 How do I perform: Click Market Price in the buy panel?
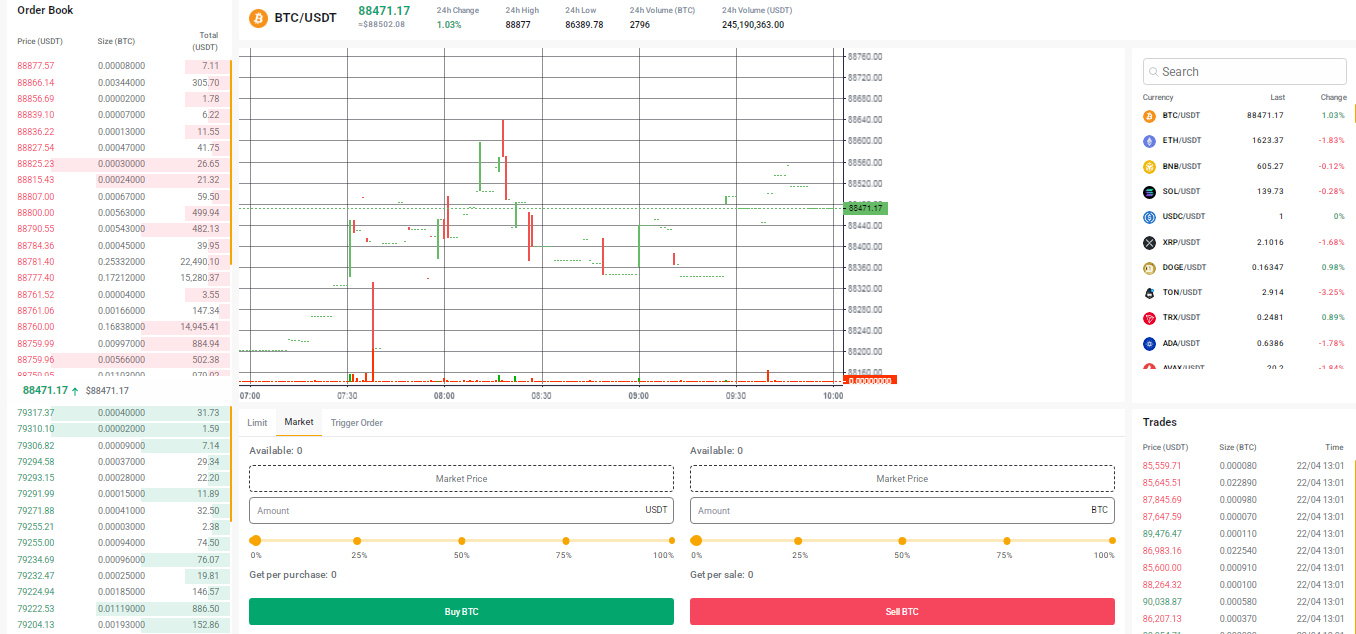click(x=461, y=477)
